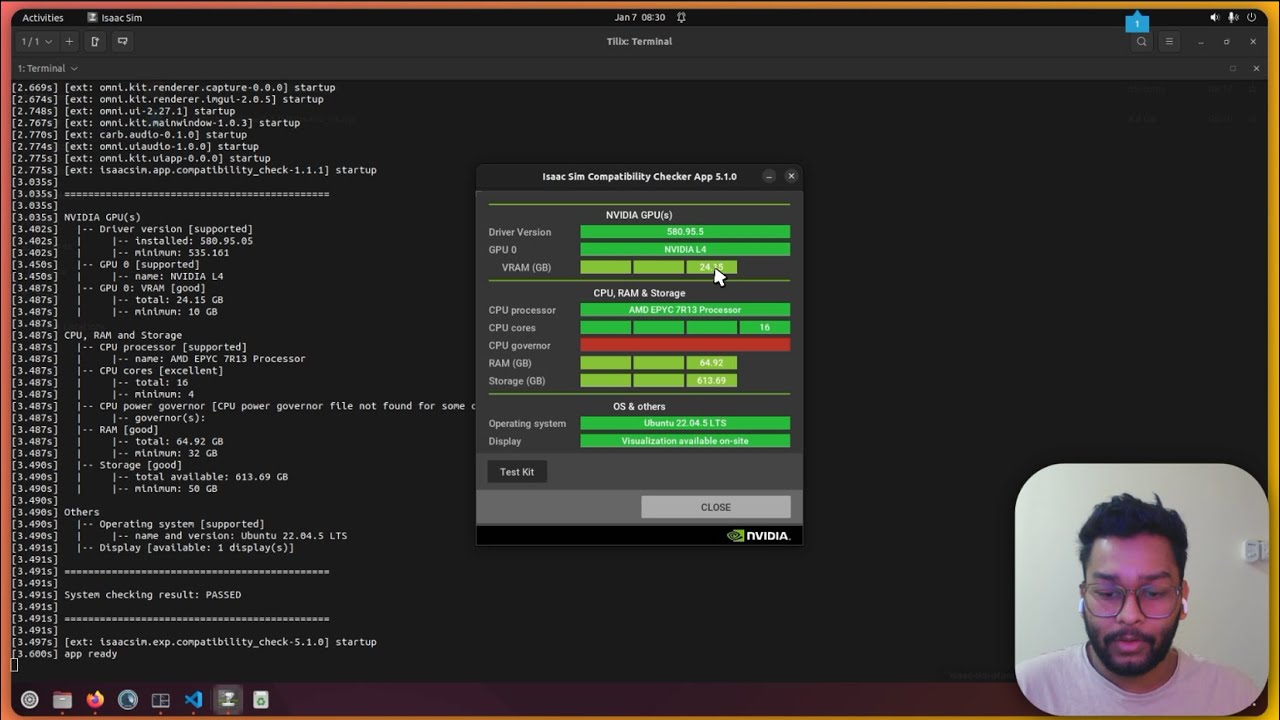Viewport: 1280px width, 720px height.
Task: Open the Jan 7 08:30 clock menu
Action: pos(639,17)
